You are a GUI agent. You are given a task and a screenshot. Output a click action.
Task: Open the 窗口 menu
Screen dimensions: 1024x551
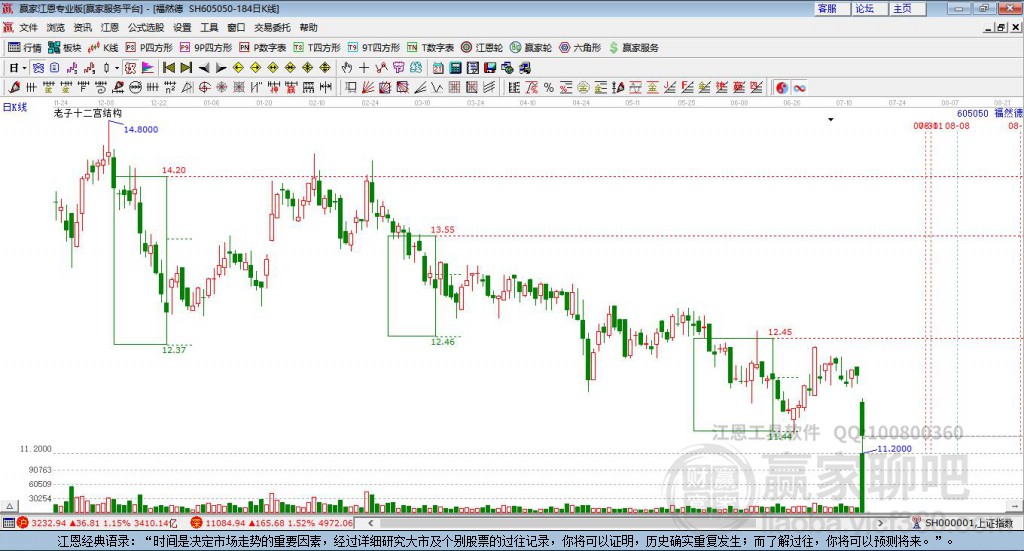(236, 27)
